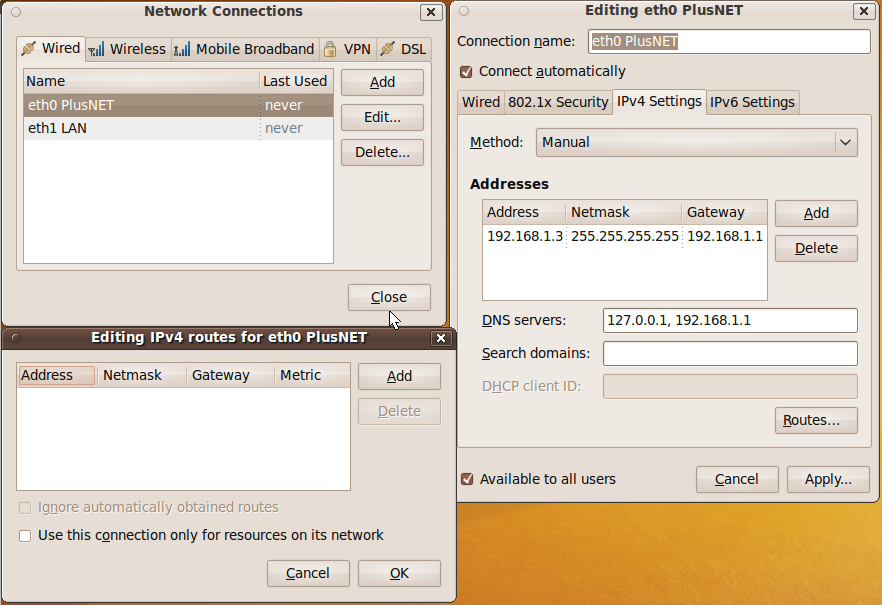Open the IPv6 Settings tab
Viewport: 882px width, 605px height.
click(x=752, y=102)
